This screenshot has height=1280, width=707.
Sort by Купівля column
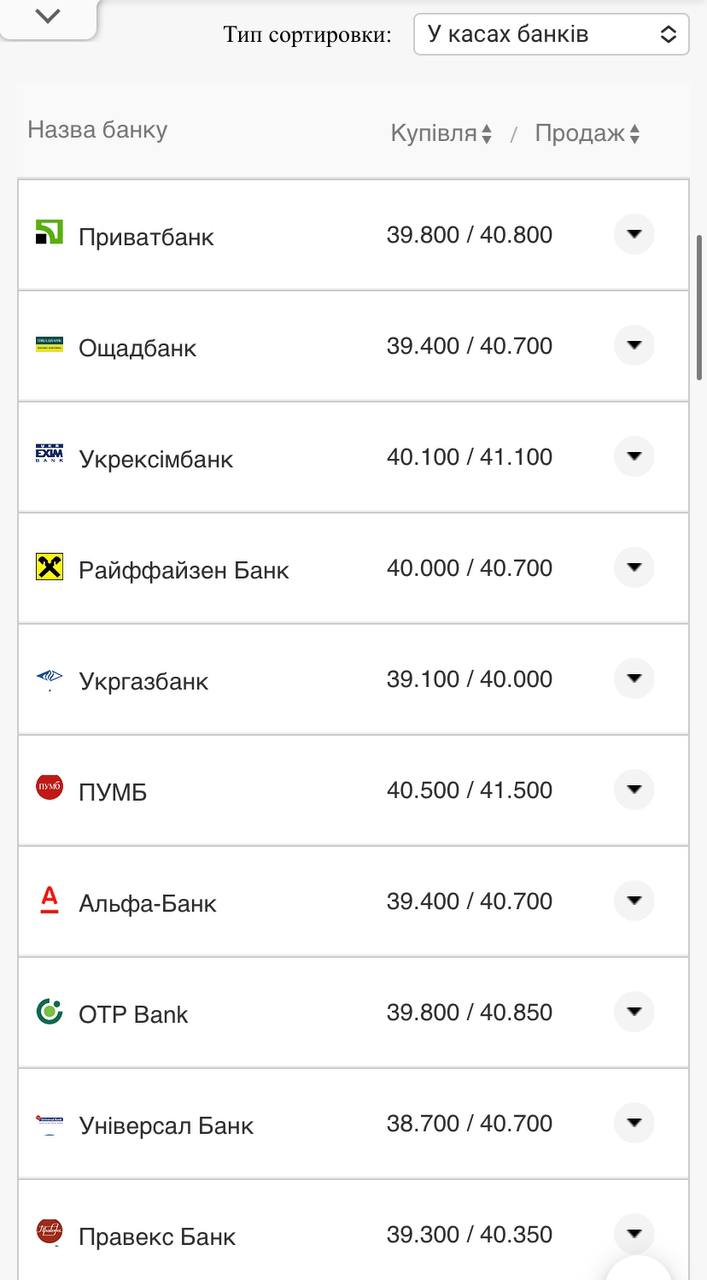pos(441,134)
